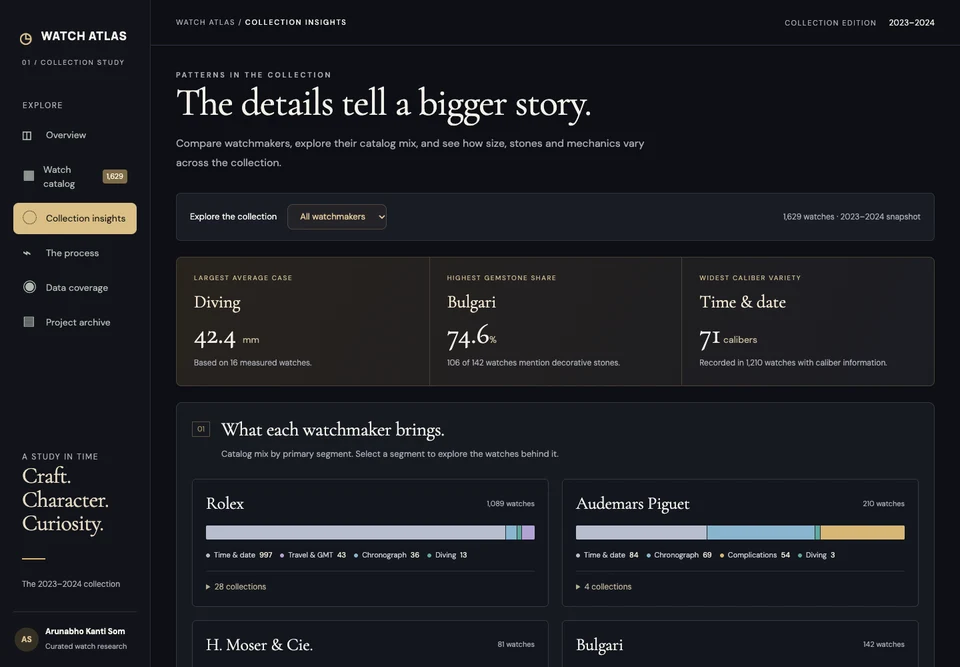This screenshot has width=960, height=667.
Task: Go to The process page
Action: coord(75,253)
